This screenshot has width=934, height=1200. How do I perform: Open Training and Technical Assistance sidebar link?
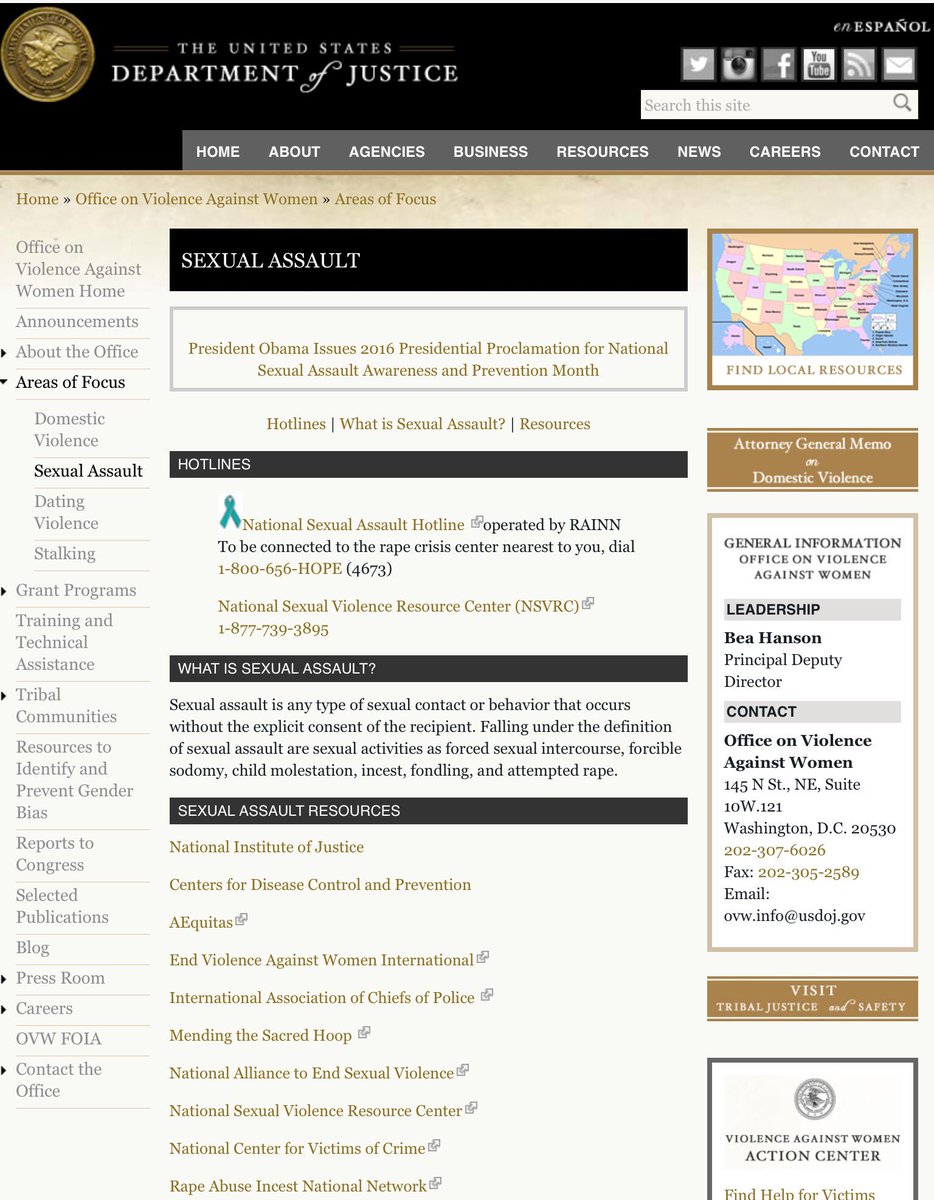[64, 642]
